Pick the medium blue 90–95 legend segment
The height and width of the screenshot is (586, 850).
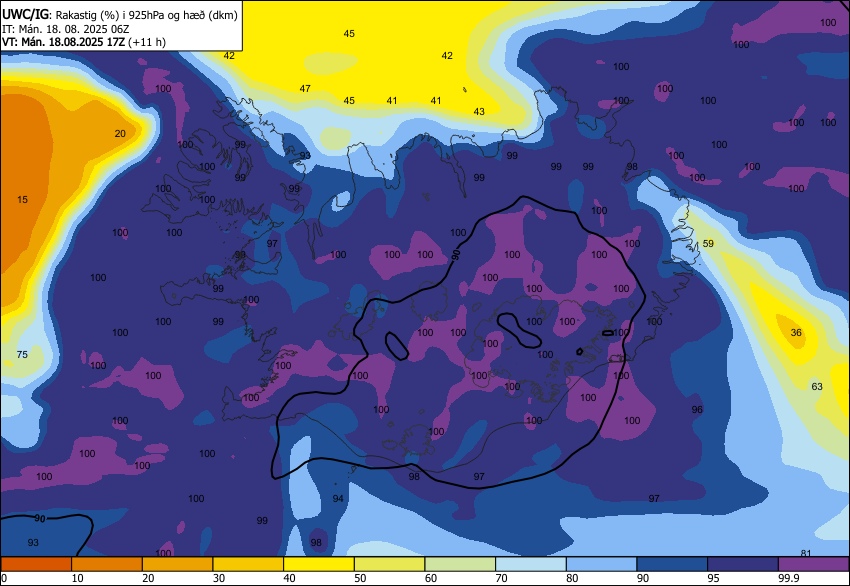pyautogui.click(x=672, y=564)
